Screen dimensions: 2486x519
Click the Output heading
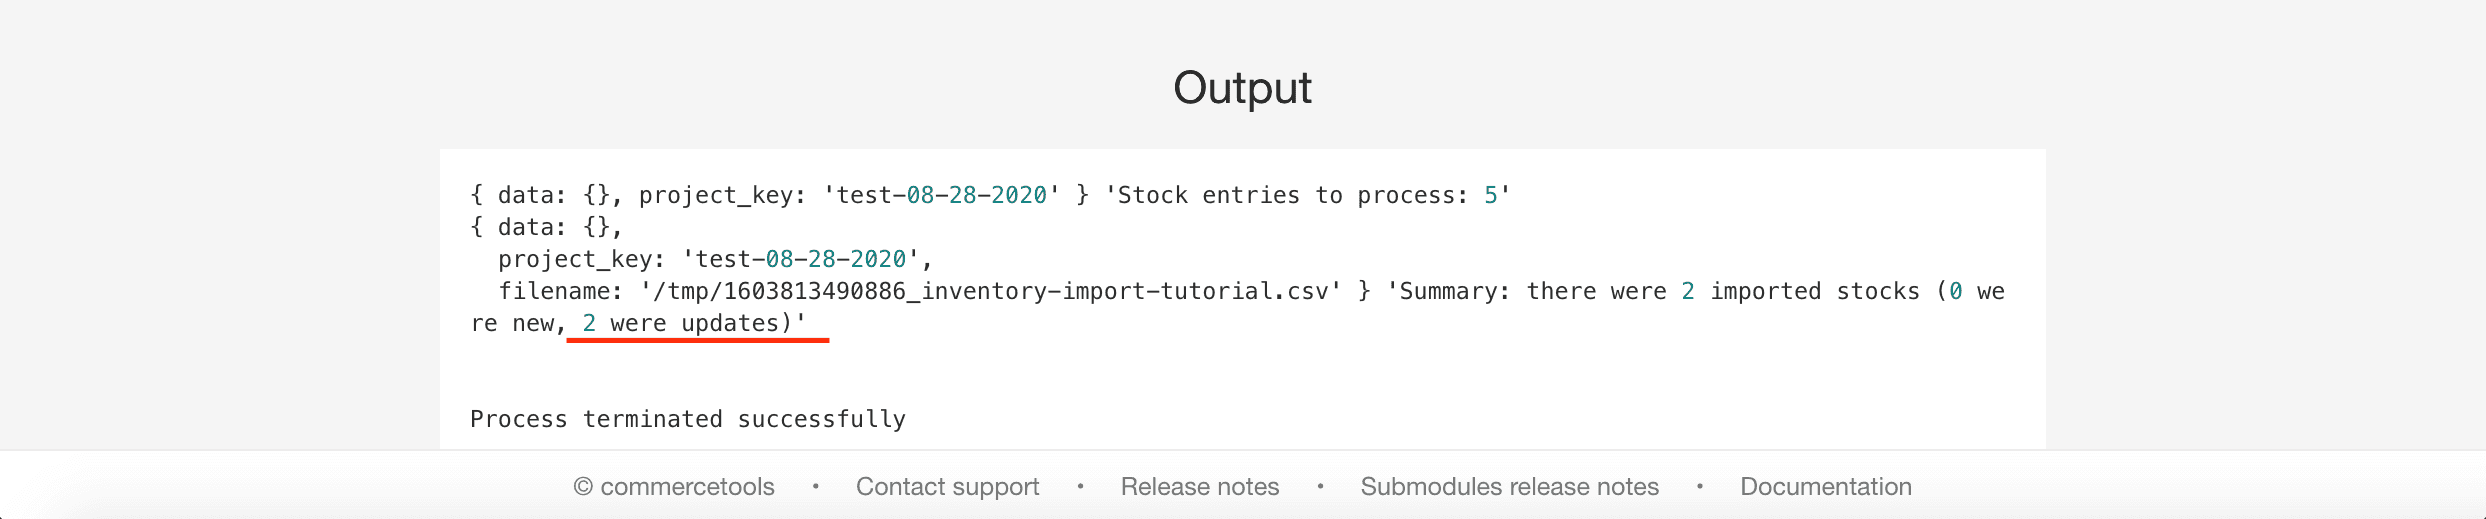click(x=1242, y=88)
